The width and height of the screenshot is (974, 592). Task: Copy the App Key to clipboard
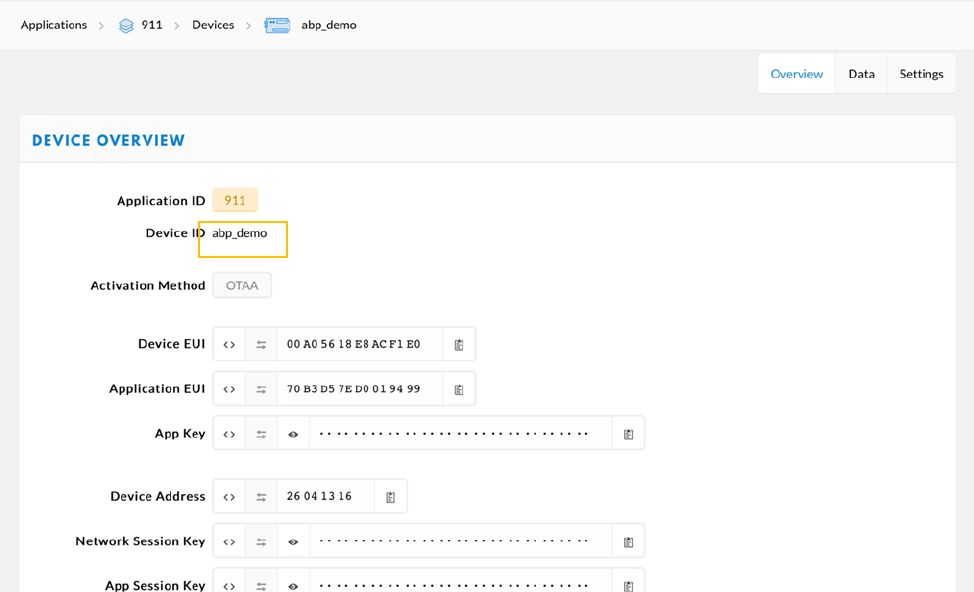point(628,434)
